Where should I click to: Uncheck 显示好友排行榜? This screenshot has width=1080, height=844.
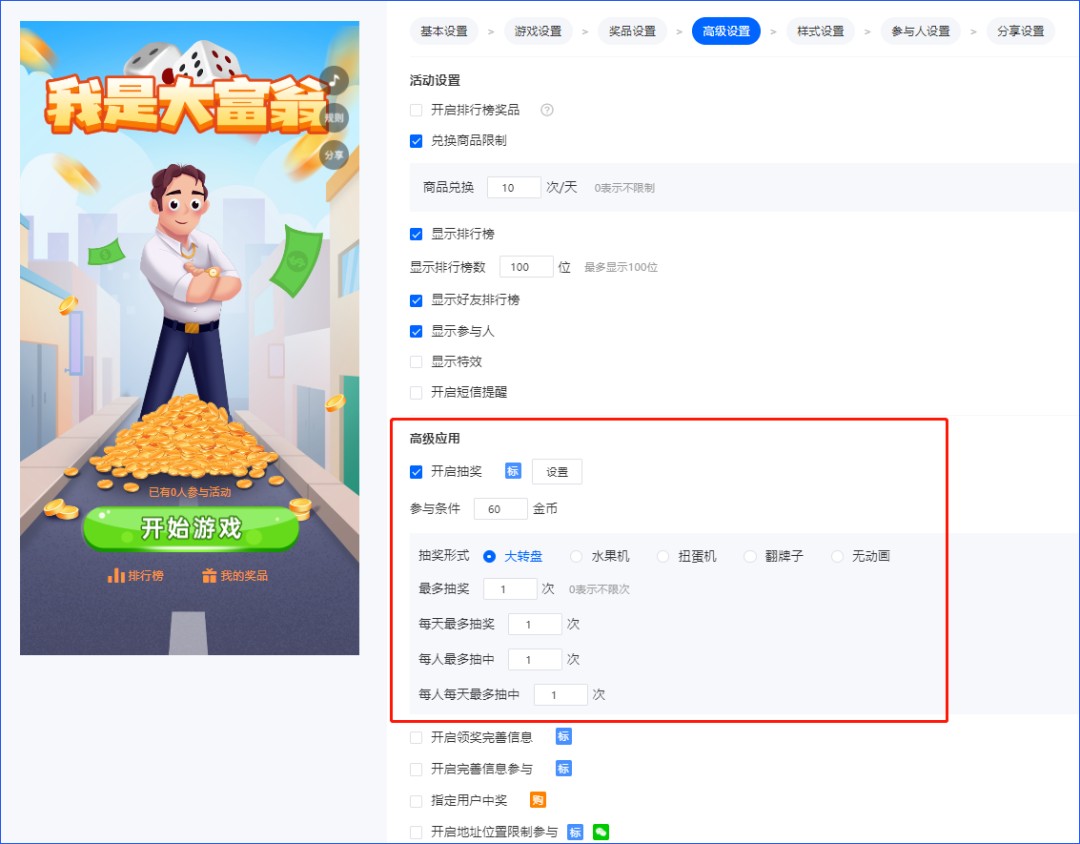pos(416,300)
